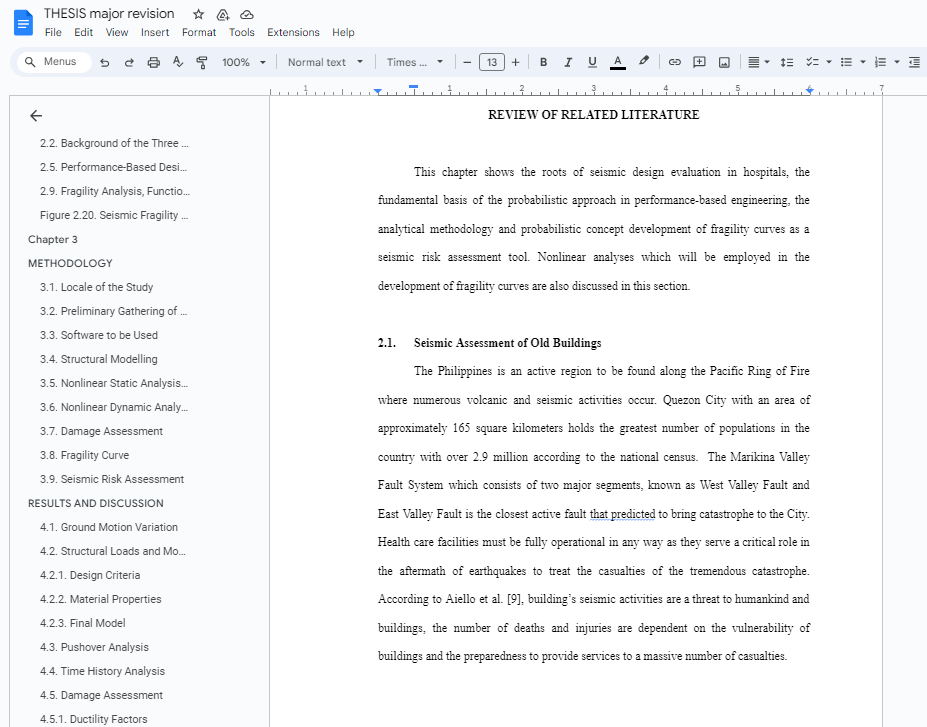Click the decrease indent icon
927x727 pixels.
[x=914, y=62]
